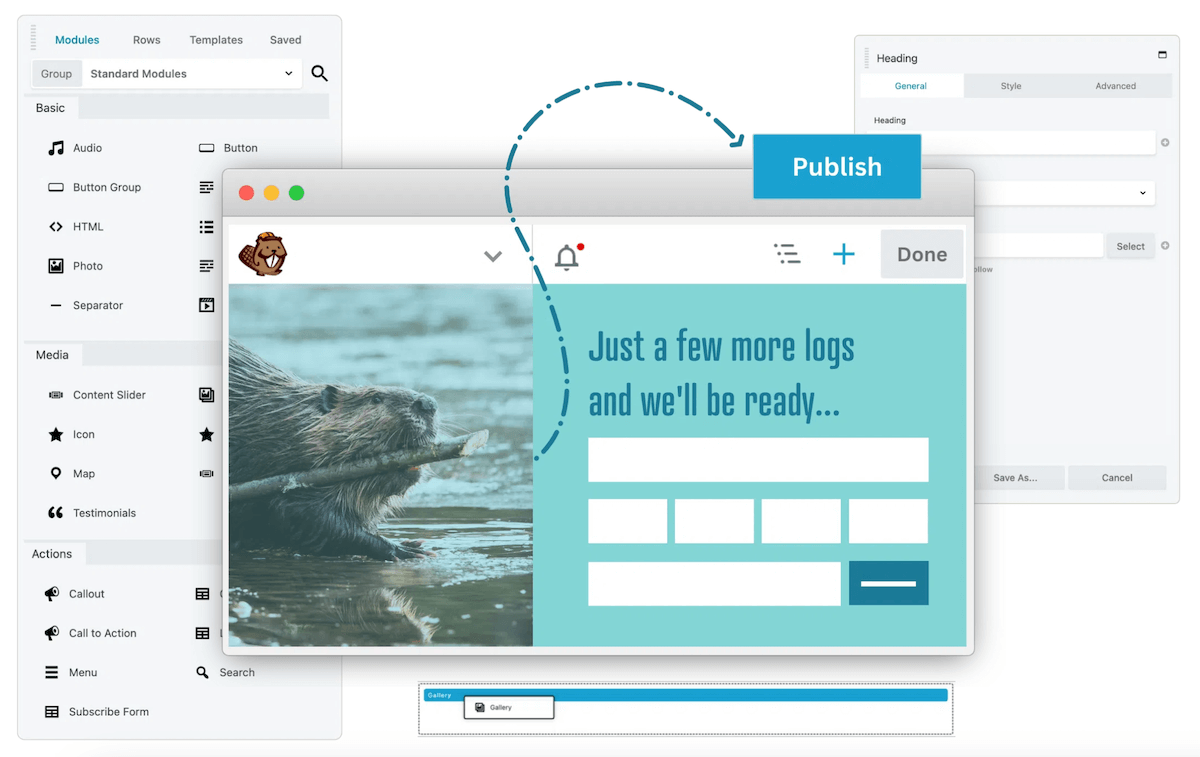Click the Gallery drag tooltip box
1200x757 pixels.
pyautogui.click(x=508, y=708)
